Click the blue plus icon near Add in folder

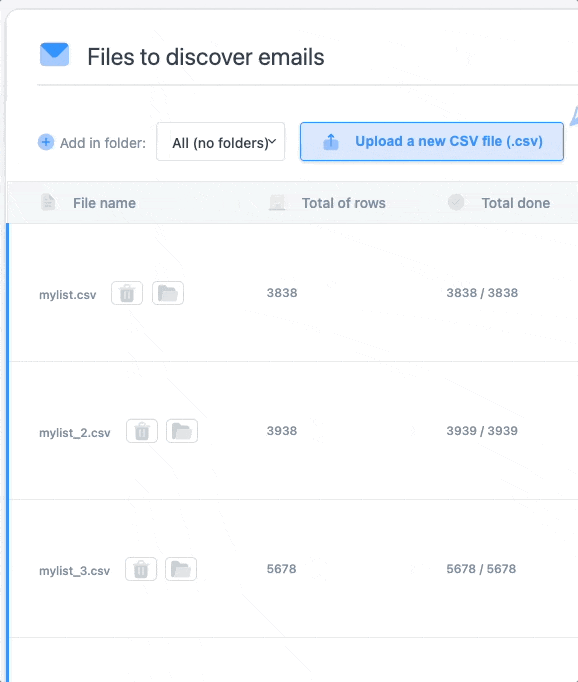pos(46,142)
